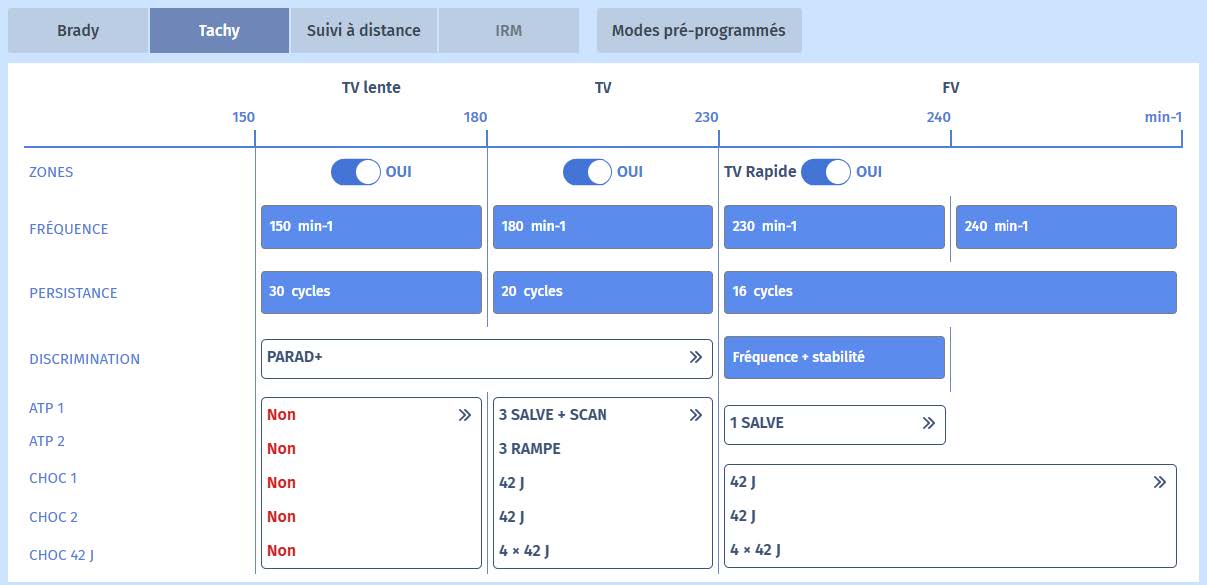Click the 230 min-1 frequency field
This screenshot has height=585, width=1207.
coord(834,227)
